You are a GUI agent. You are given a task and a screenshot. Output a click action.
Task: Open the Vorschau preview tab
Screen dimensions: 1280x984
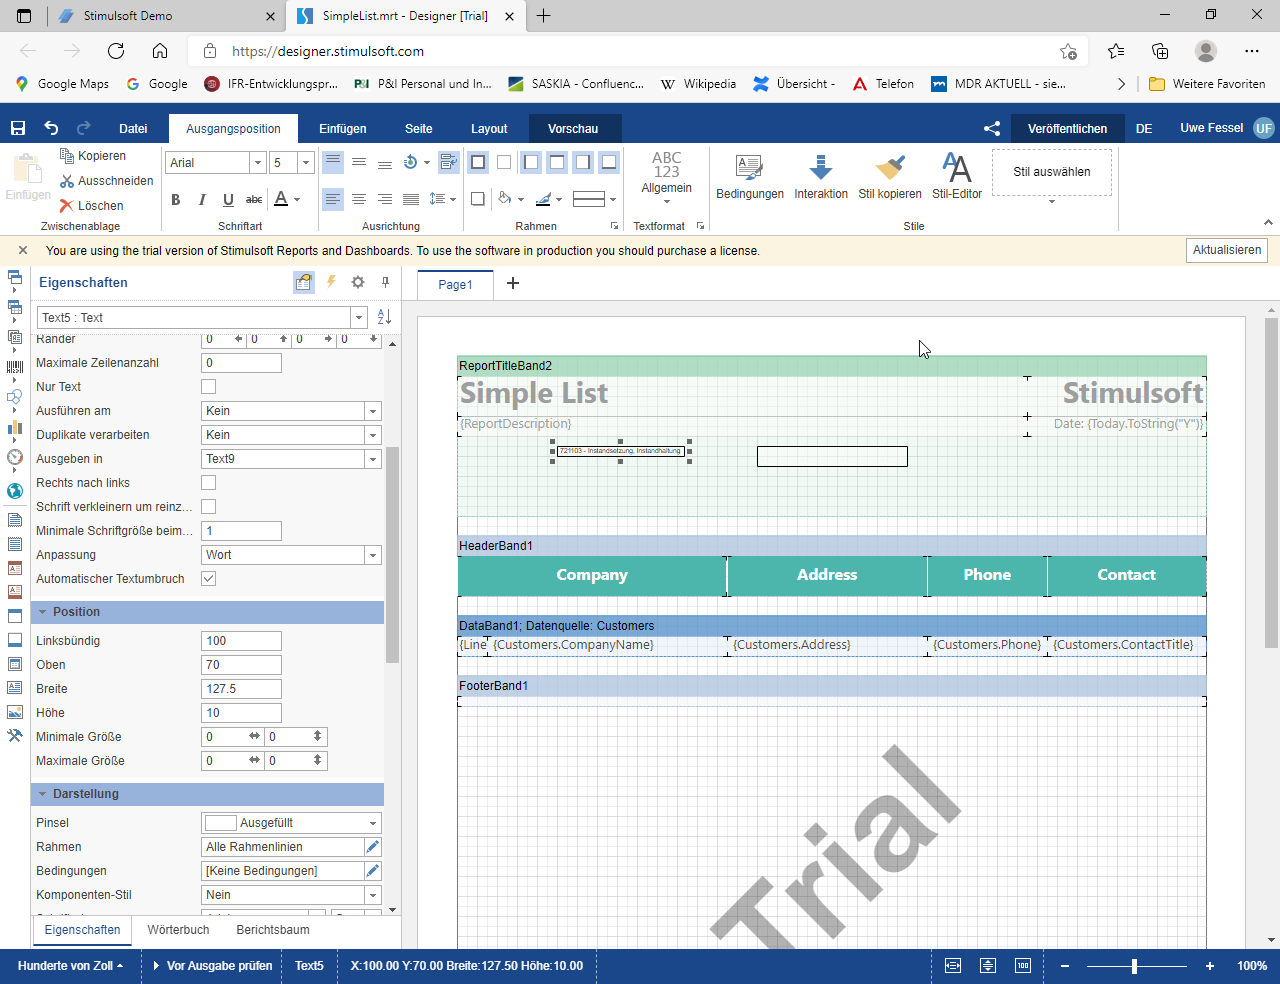(x=573, y=128)
